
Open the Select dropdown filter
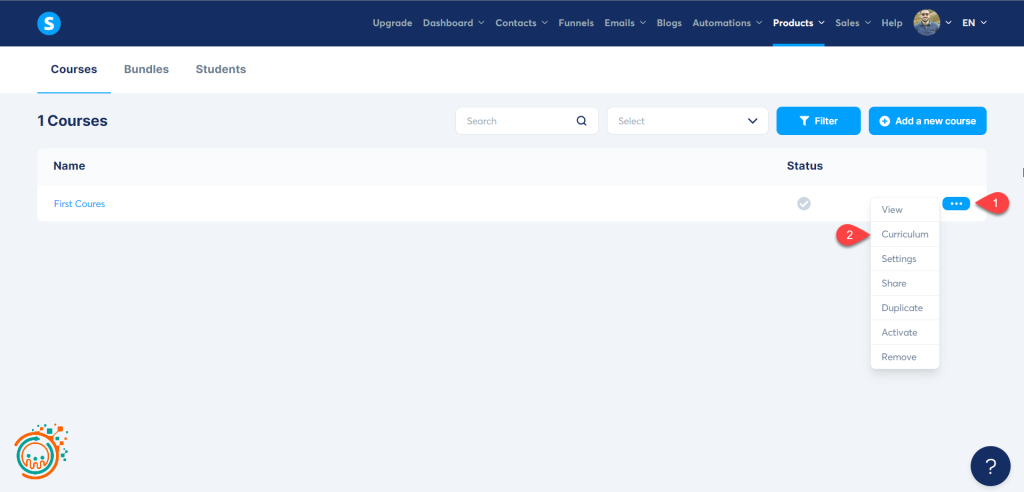click(687, 121)
